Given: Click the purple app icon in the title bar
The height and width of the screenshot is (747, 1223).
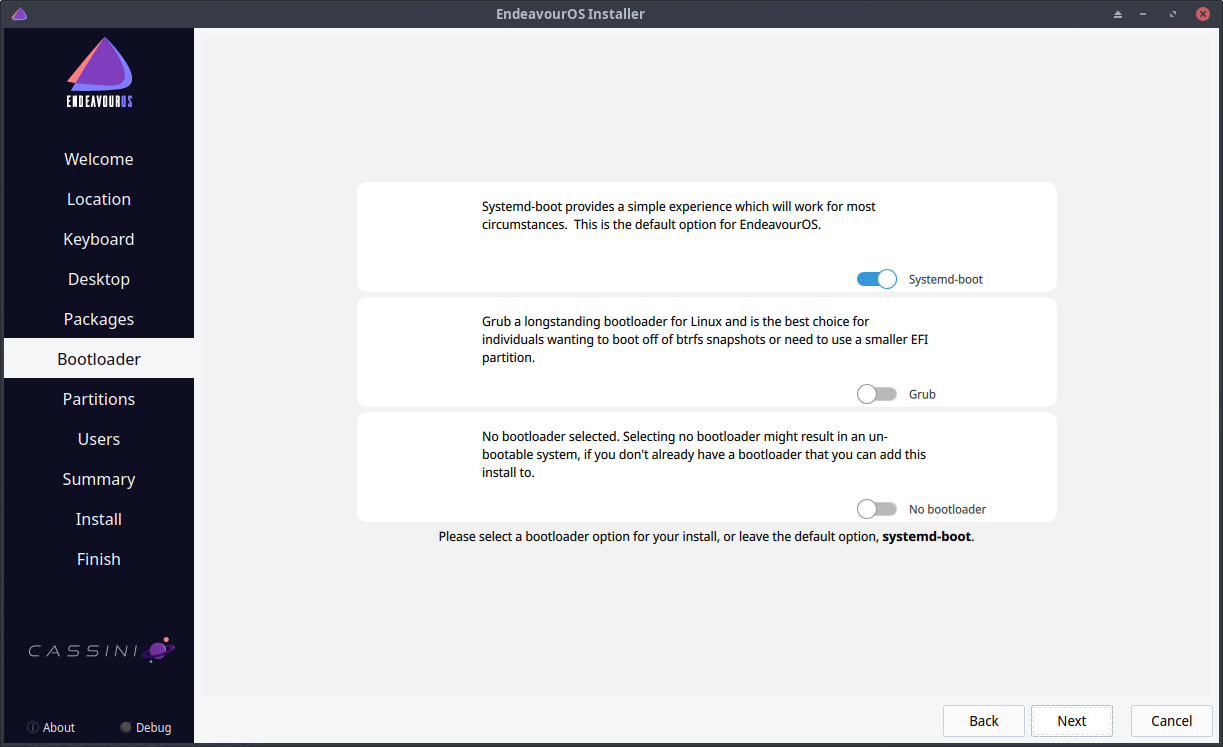Looking at the screenshot, I should point(18,14).
